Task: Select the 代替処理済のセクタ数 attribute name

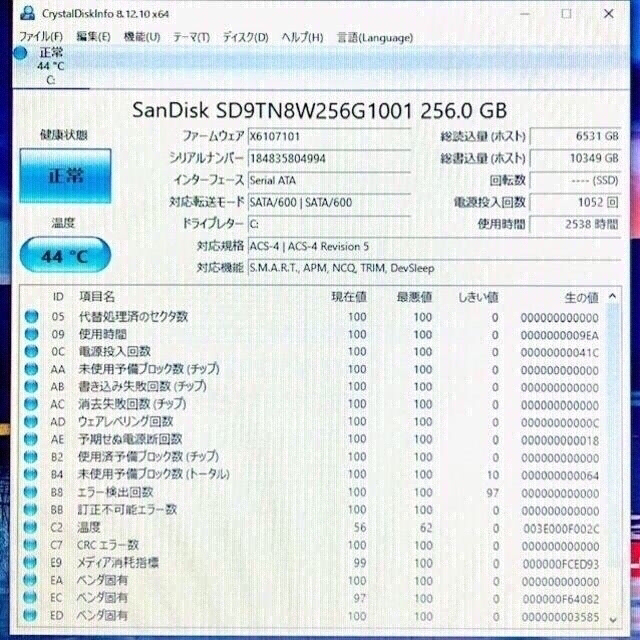Action: tap(133, 316)
